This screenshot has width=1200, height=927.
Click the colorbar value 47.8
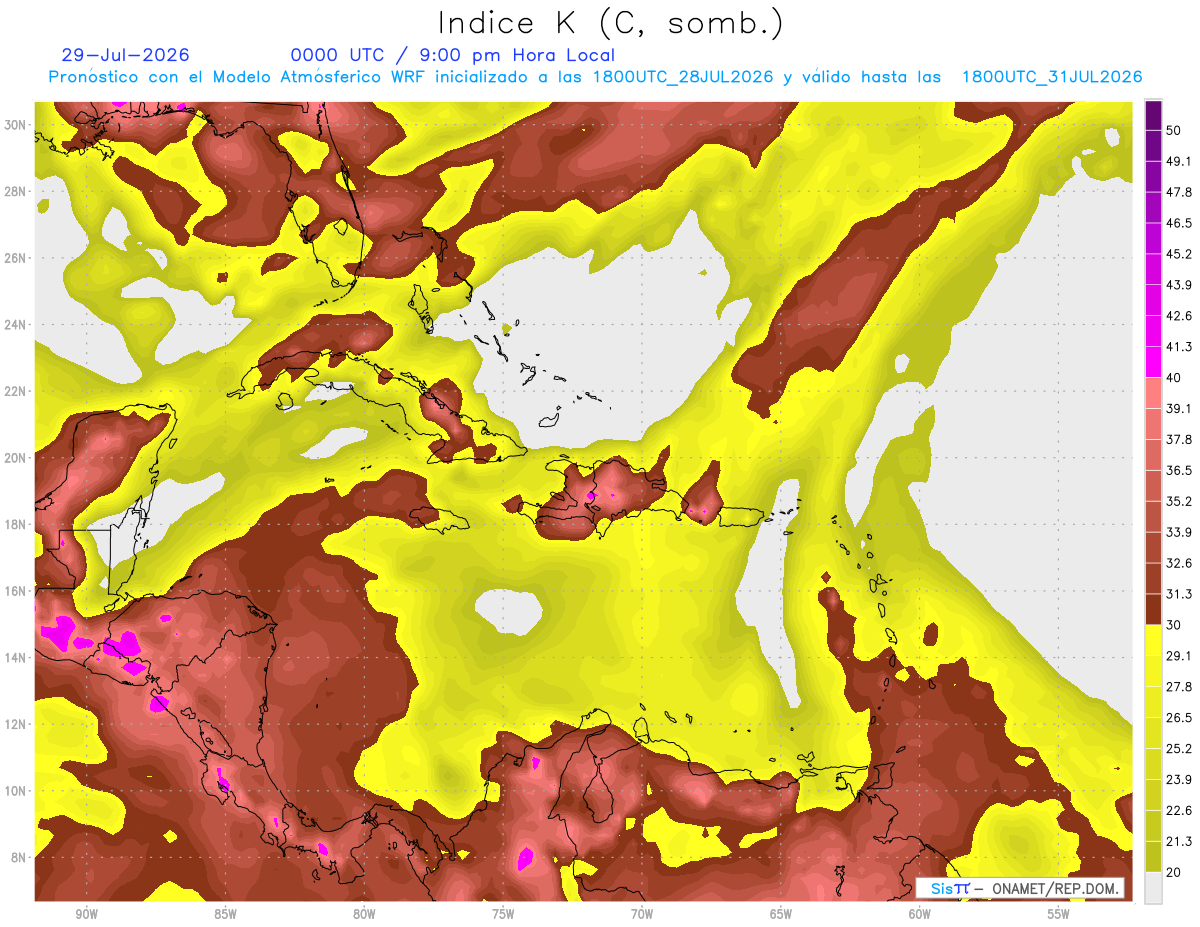[x=1179, y=192]
